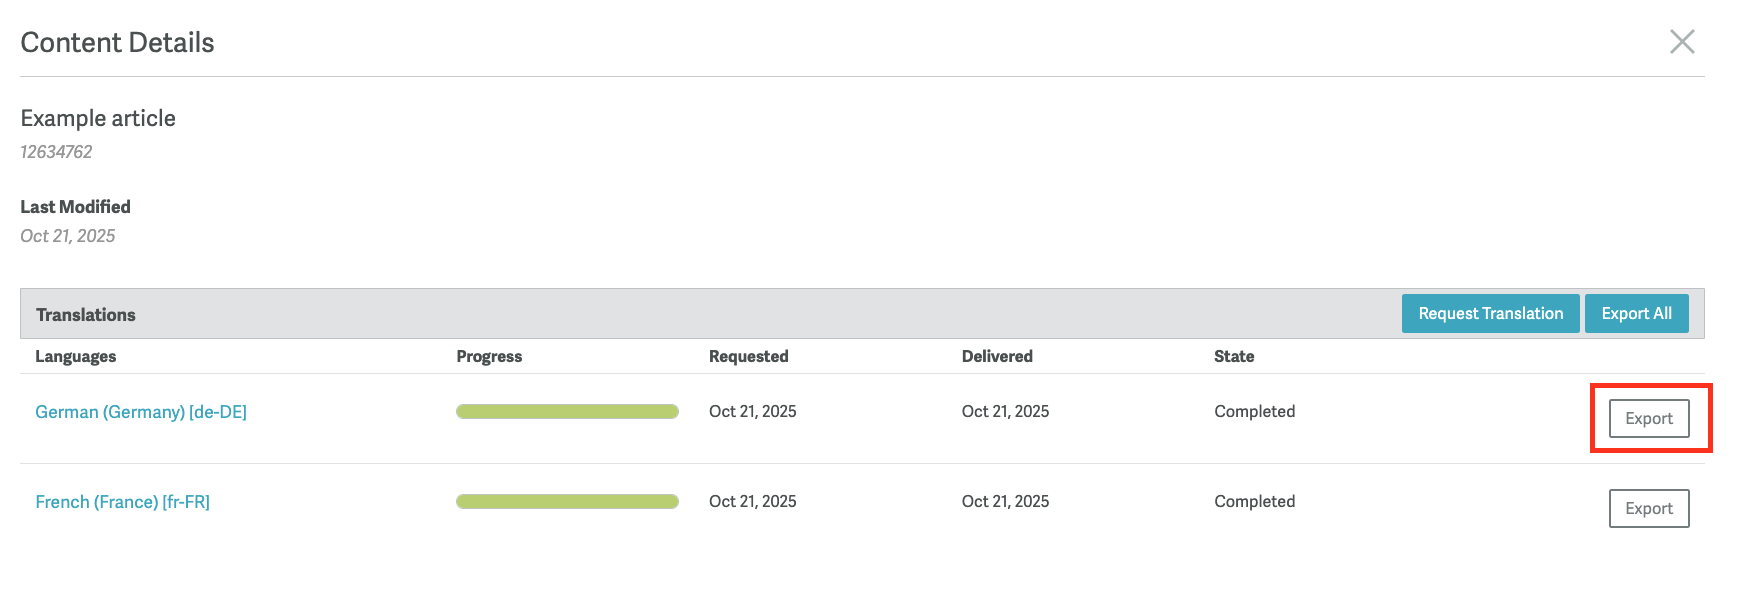
Task: Select the Progress column header
Action: point(489,357)
